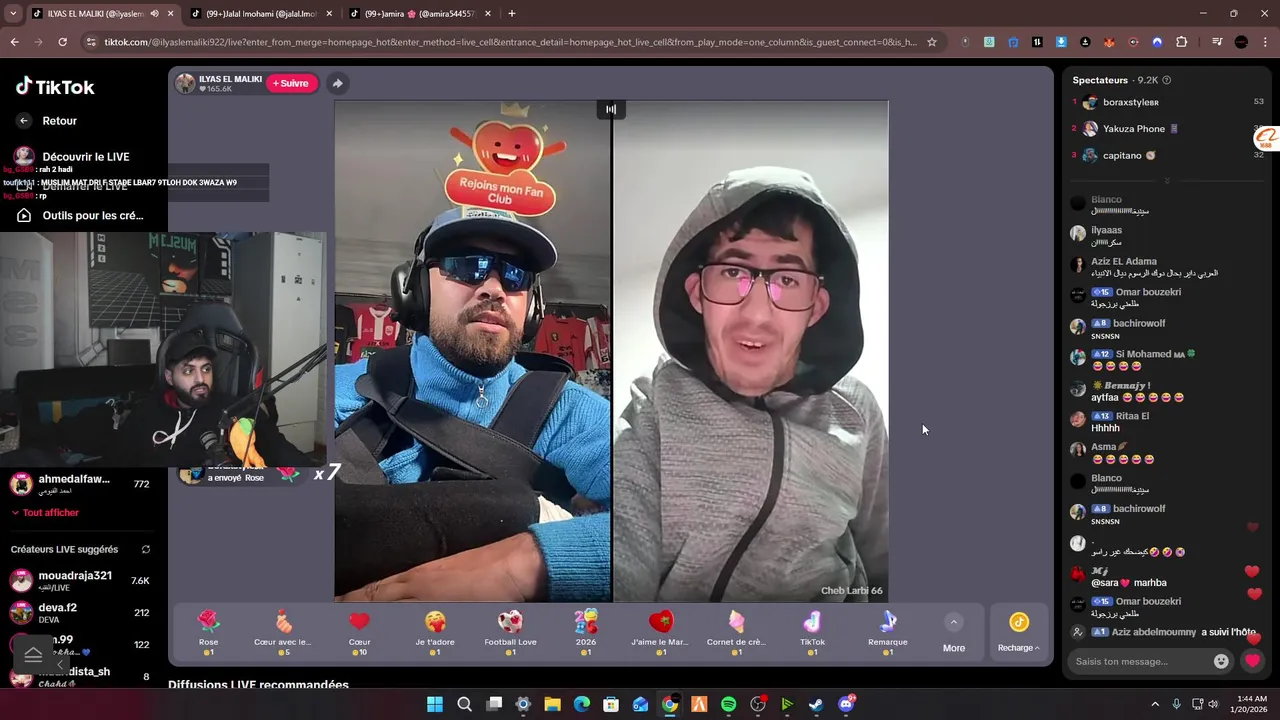The image size is (1280, 720).
Task: Send the Football Love gift
Action: coord(510,632)
